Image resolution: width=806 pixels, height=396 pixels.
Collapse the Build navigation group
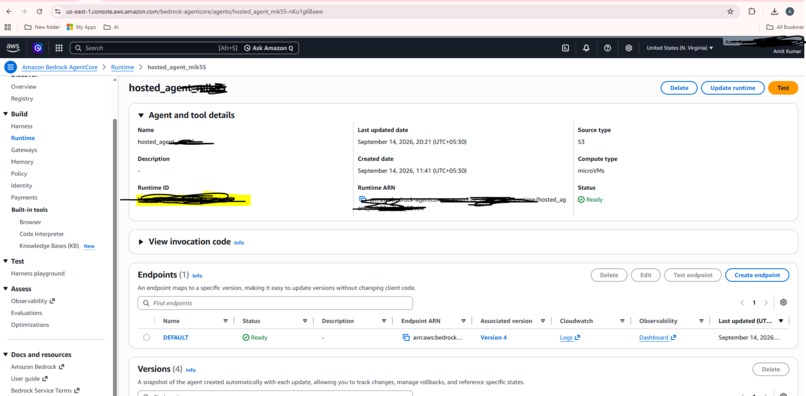(6, 114)
